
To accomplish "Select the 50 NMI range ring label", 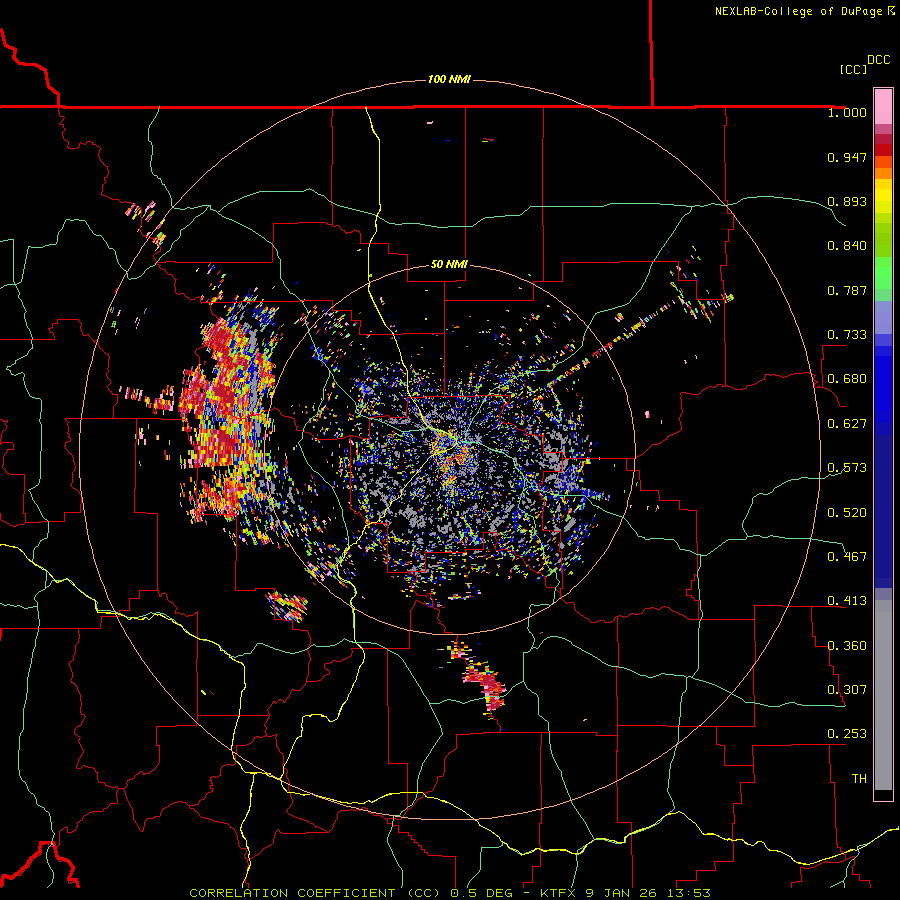I will pyautogui.click(x=449, y=264).
